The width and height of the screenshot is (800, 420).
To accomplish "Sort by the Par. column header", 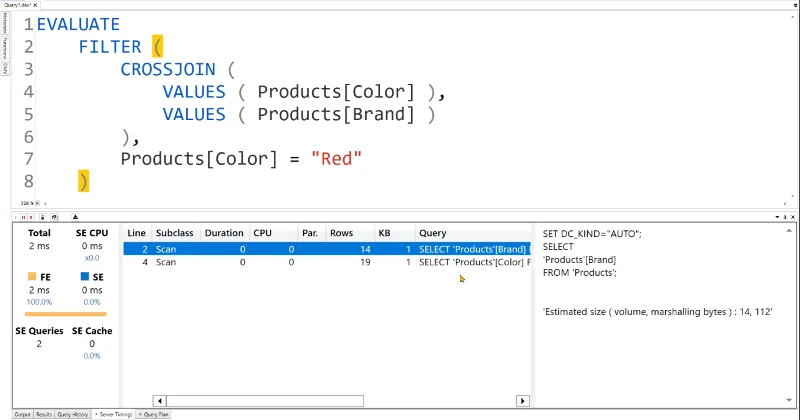I will [x=310, y=233].
